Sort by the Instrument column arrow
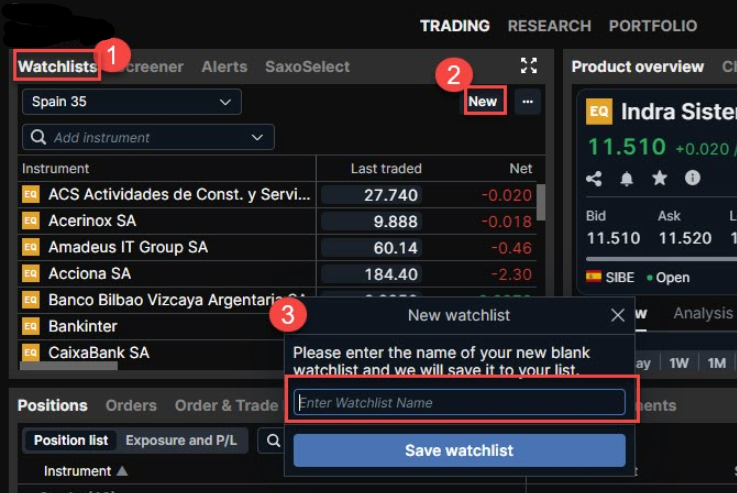 pyautogui.click(x=122, y=471)
